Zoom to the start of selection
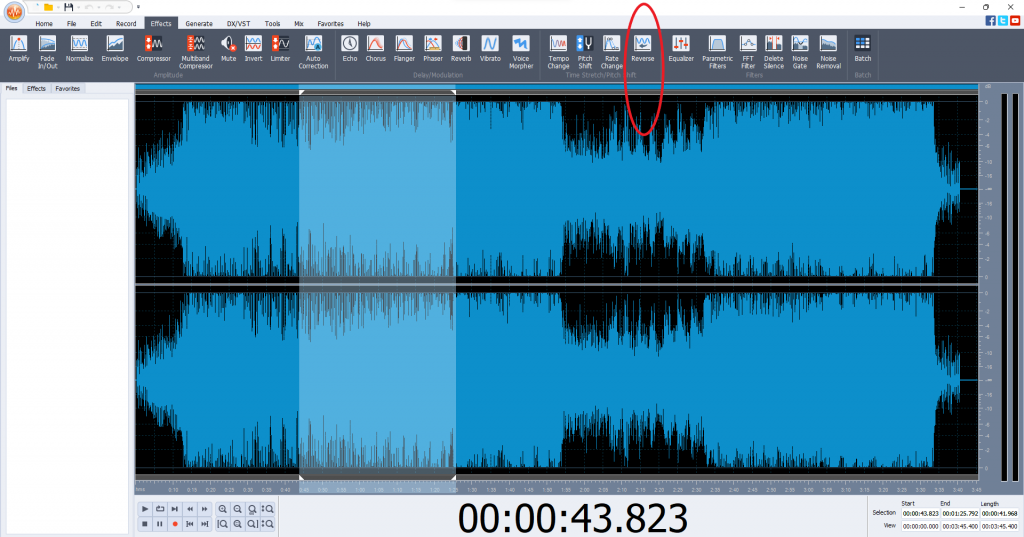The image size is (1024, 537). click(x=223, y=524)
